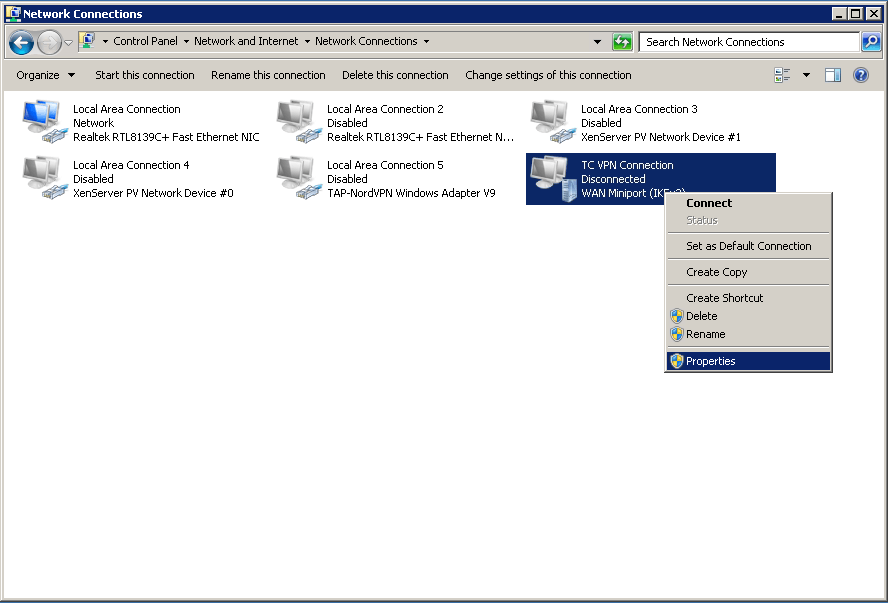Click the Refresh button beside the address bar
Screen dimensions: 888x603
point(622,42)
